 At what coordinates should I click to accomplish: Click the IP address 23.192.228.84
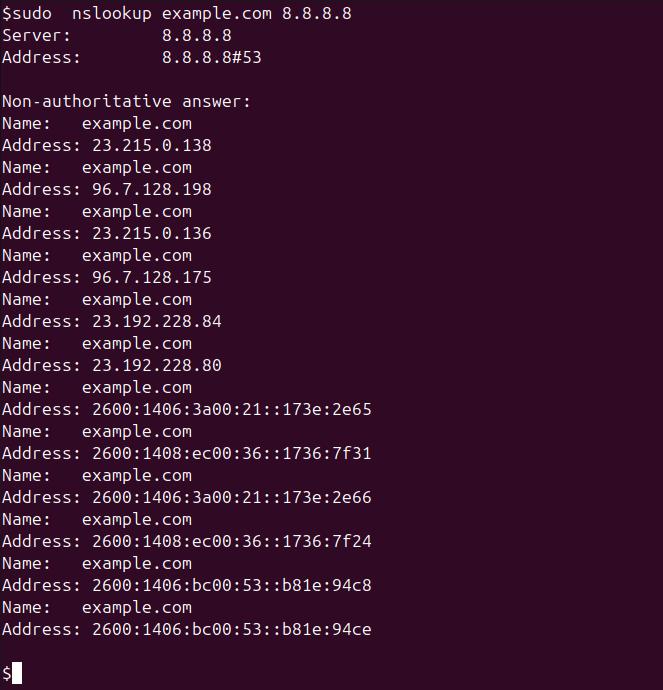pyautogui.click(x=156, y=321)
